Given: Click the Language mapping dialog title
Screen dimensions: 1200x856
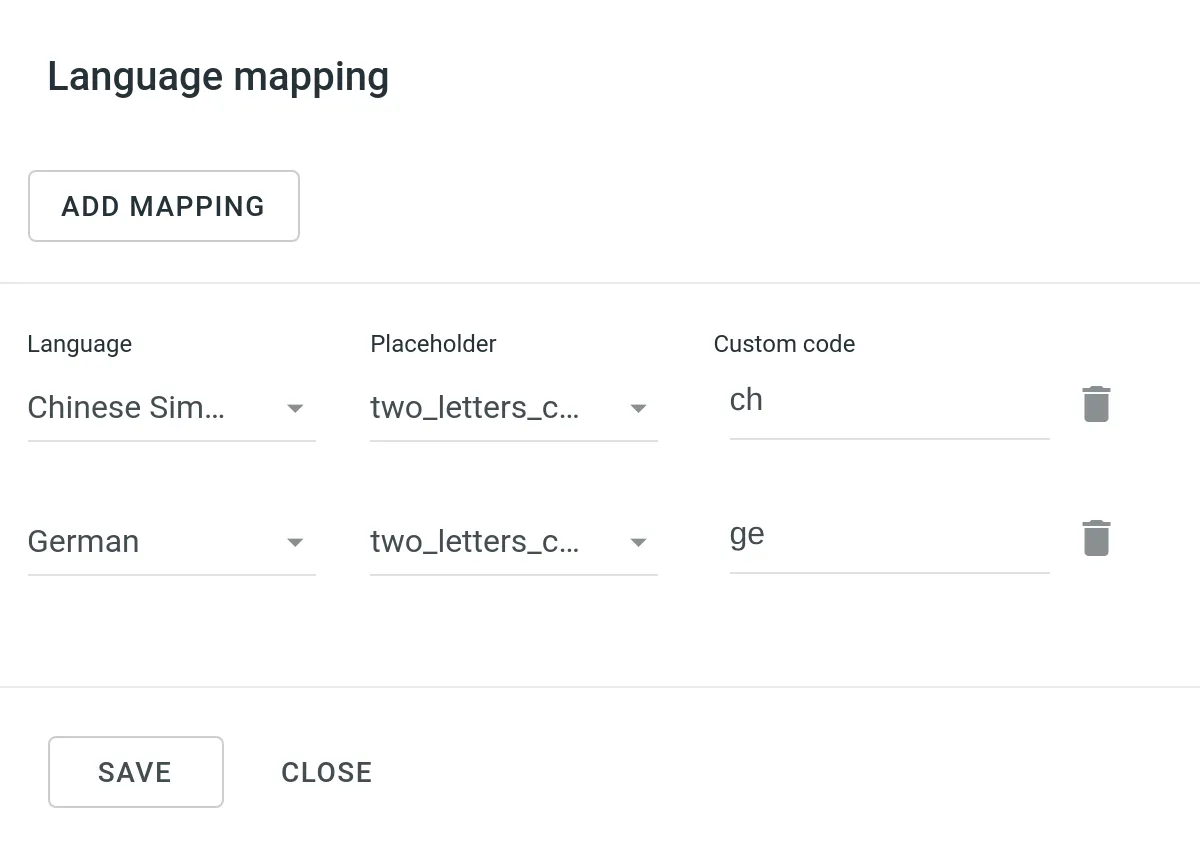Looking at the screenshot, I should tap(218, 76).
